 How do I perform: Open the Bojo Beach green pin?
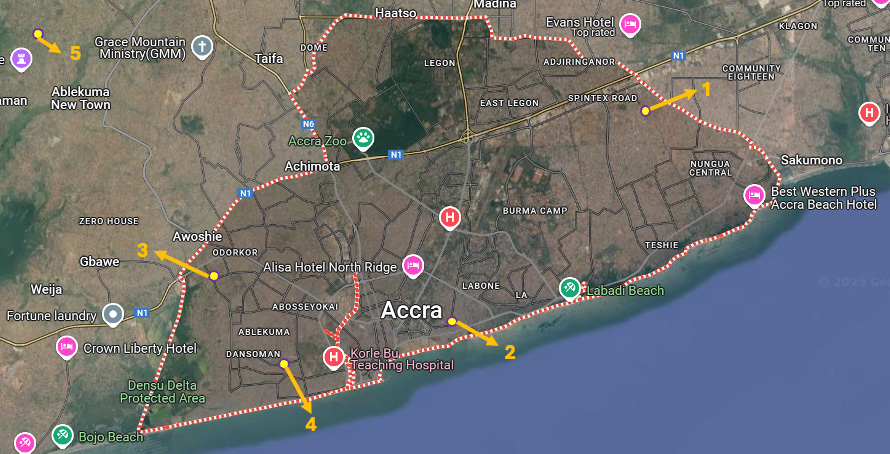[x=62, y=436]
